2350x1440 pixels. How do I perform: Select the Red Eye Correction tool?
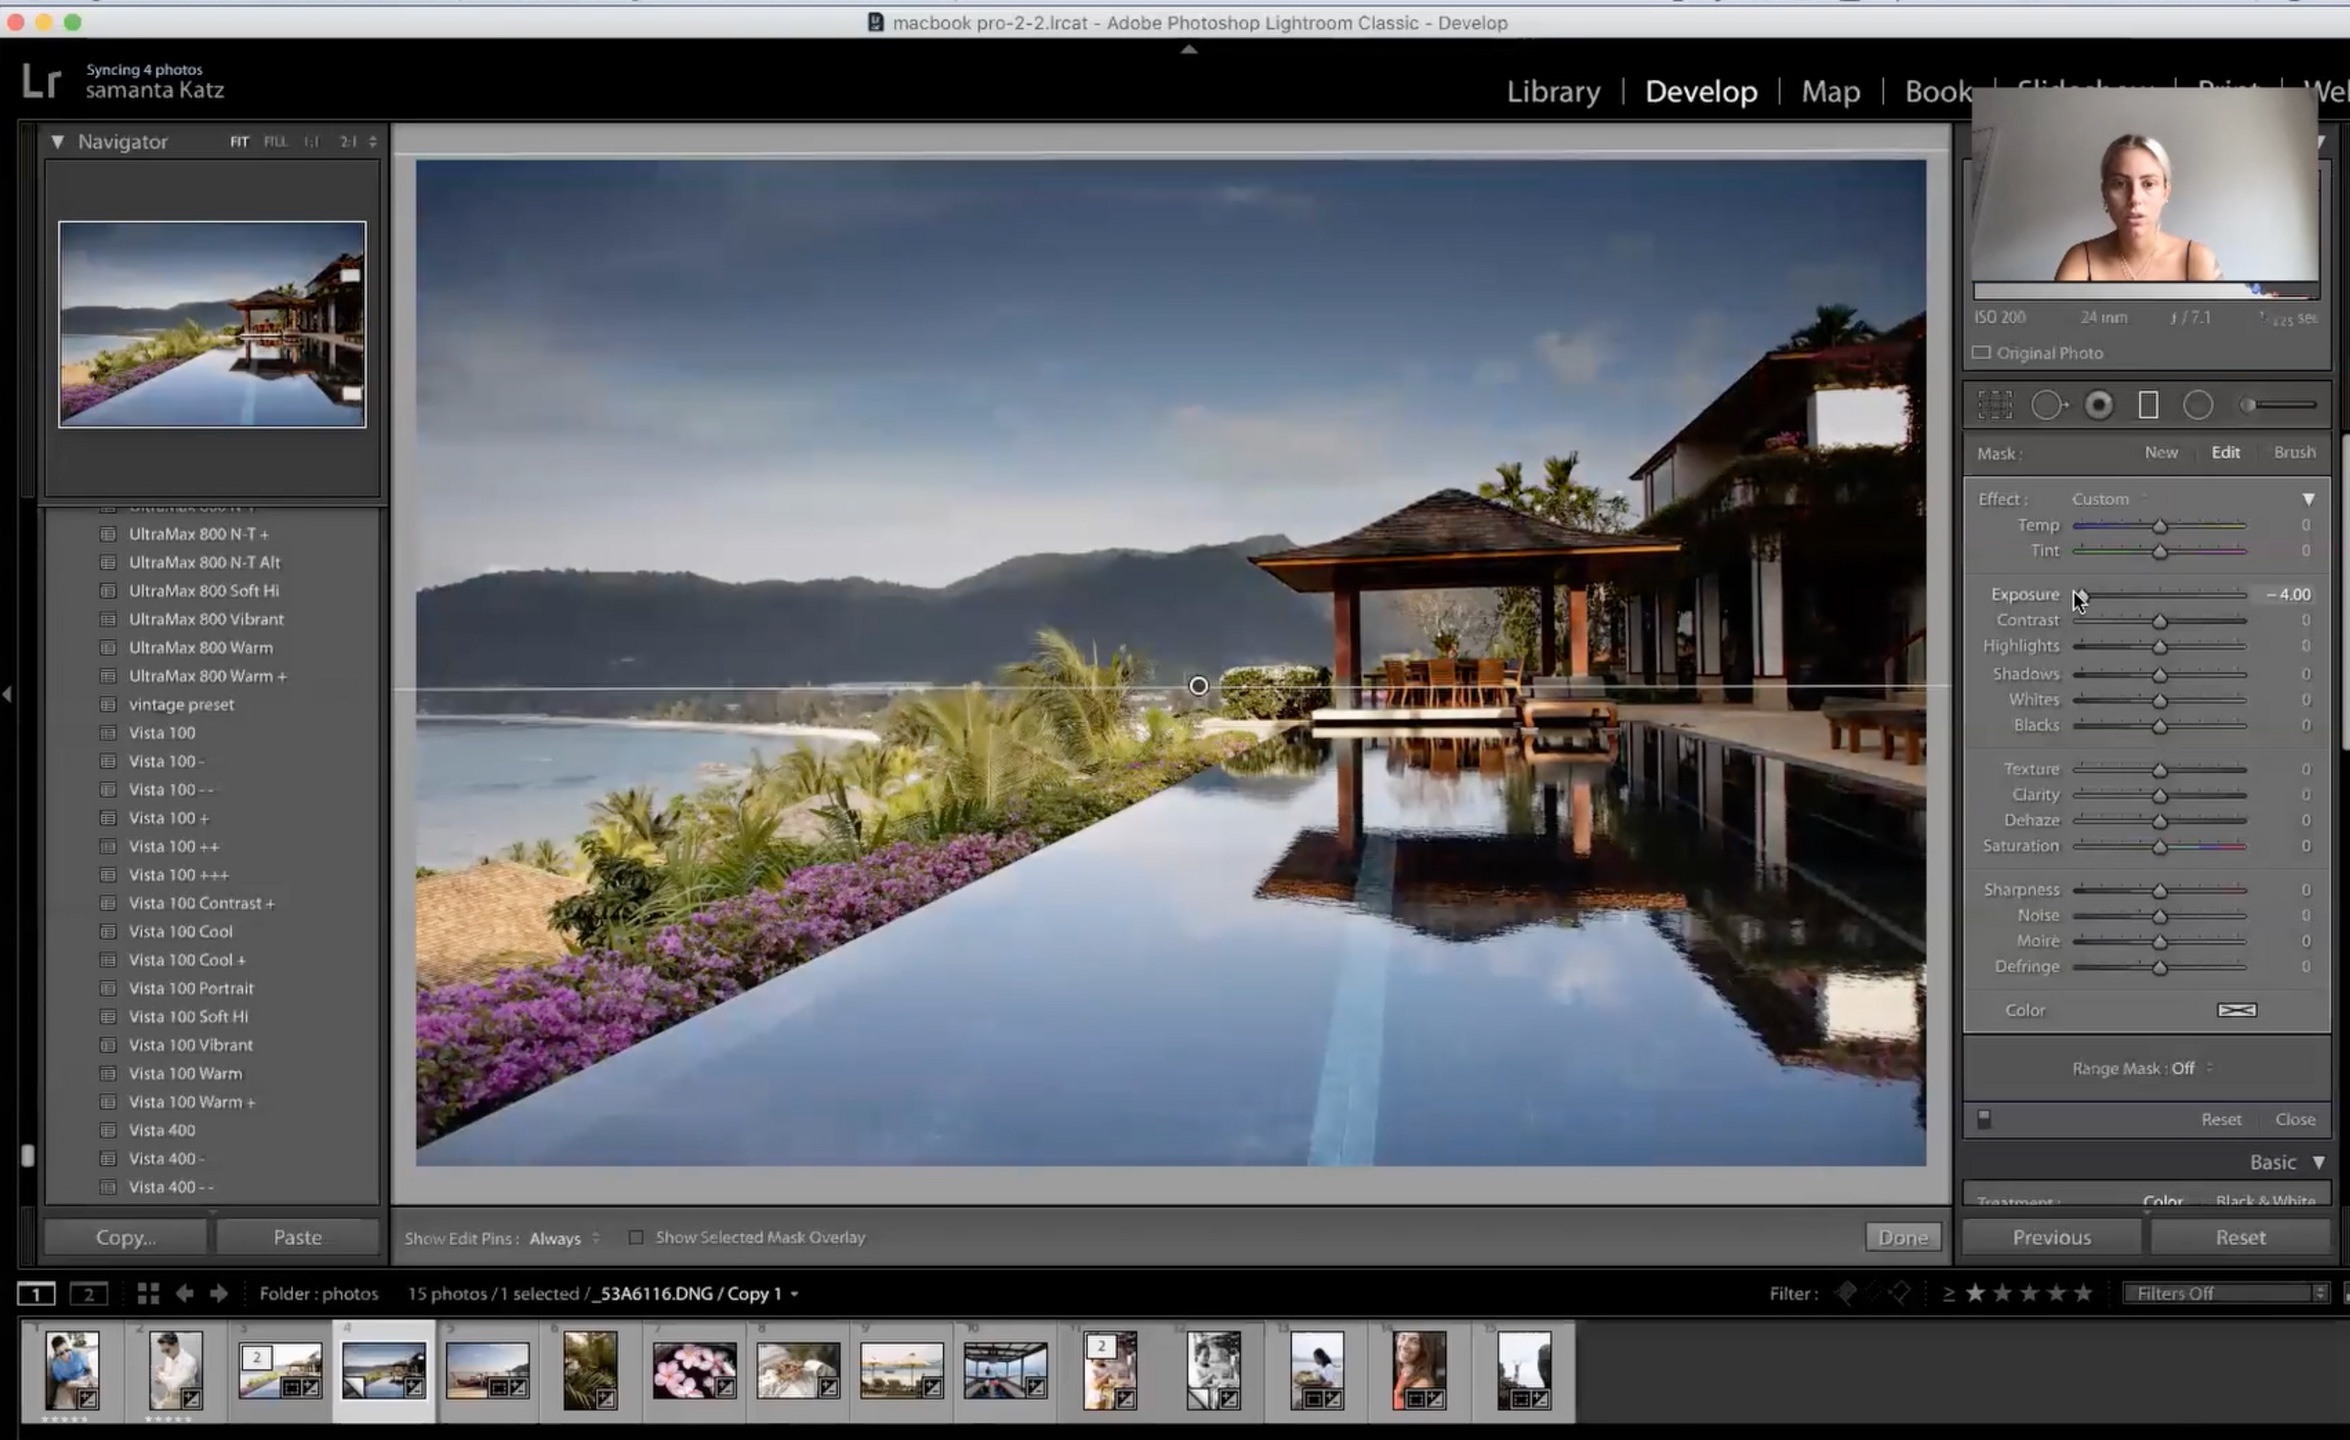tap(2098, 405)
